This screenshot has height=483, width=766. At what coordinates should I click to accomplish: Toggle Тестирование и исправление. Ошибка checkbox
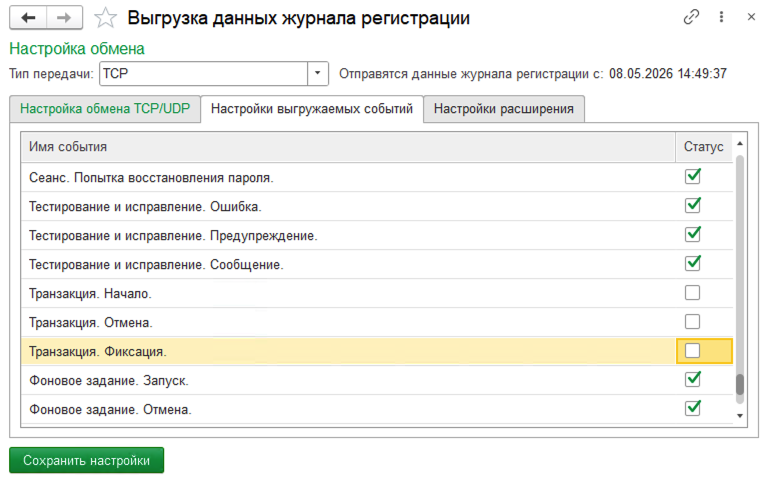coord(692,205)
